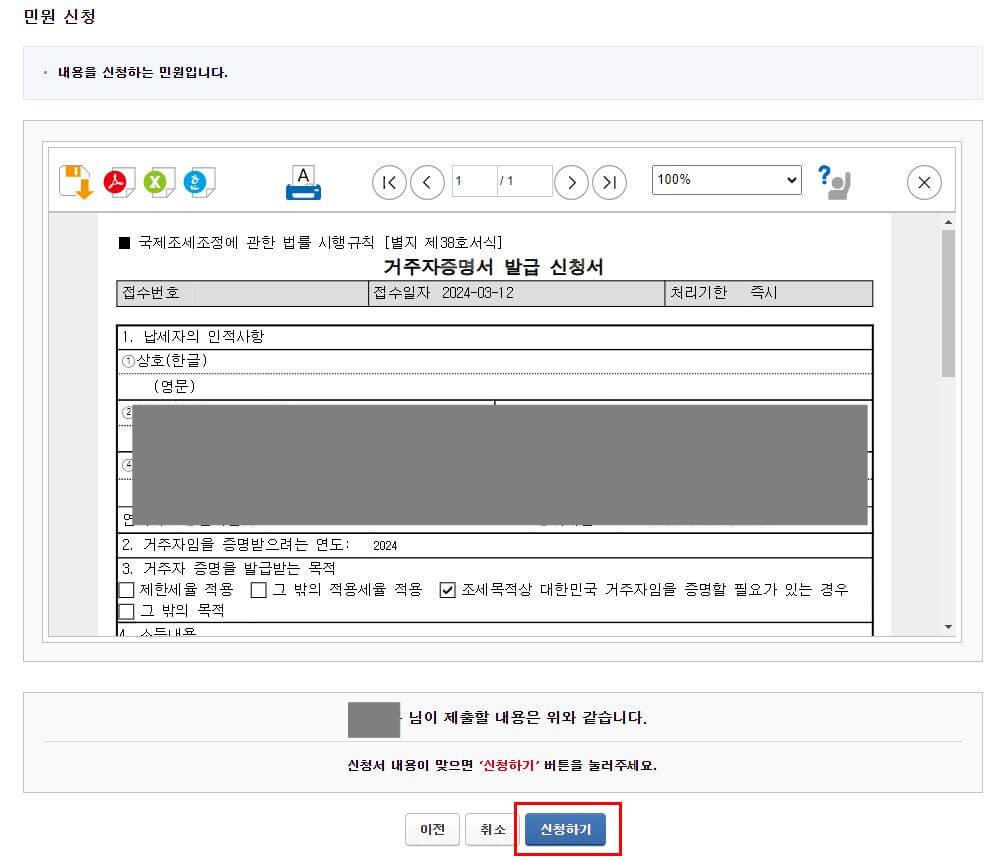Click the previous page arrow
The image size is (994, 860).
click(427, 182)
